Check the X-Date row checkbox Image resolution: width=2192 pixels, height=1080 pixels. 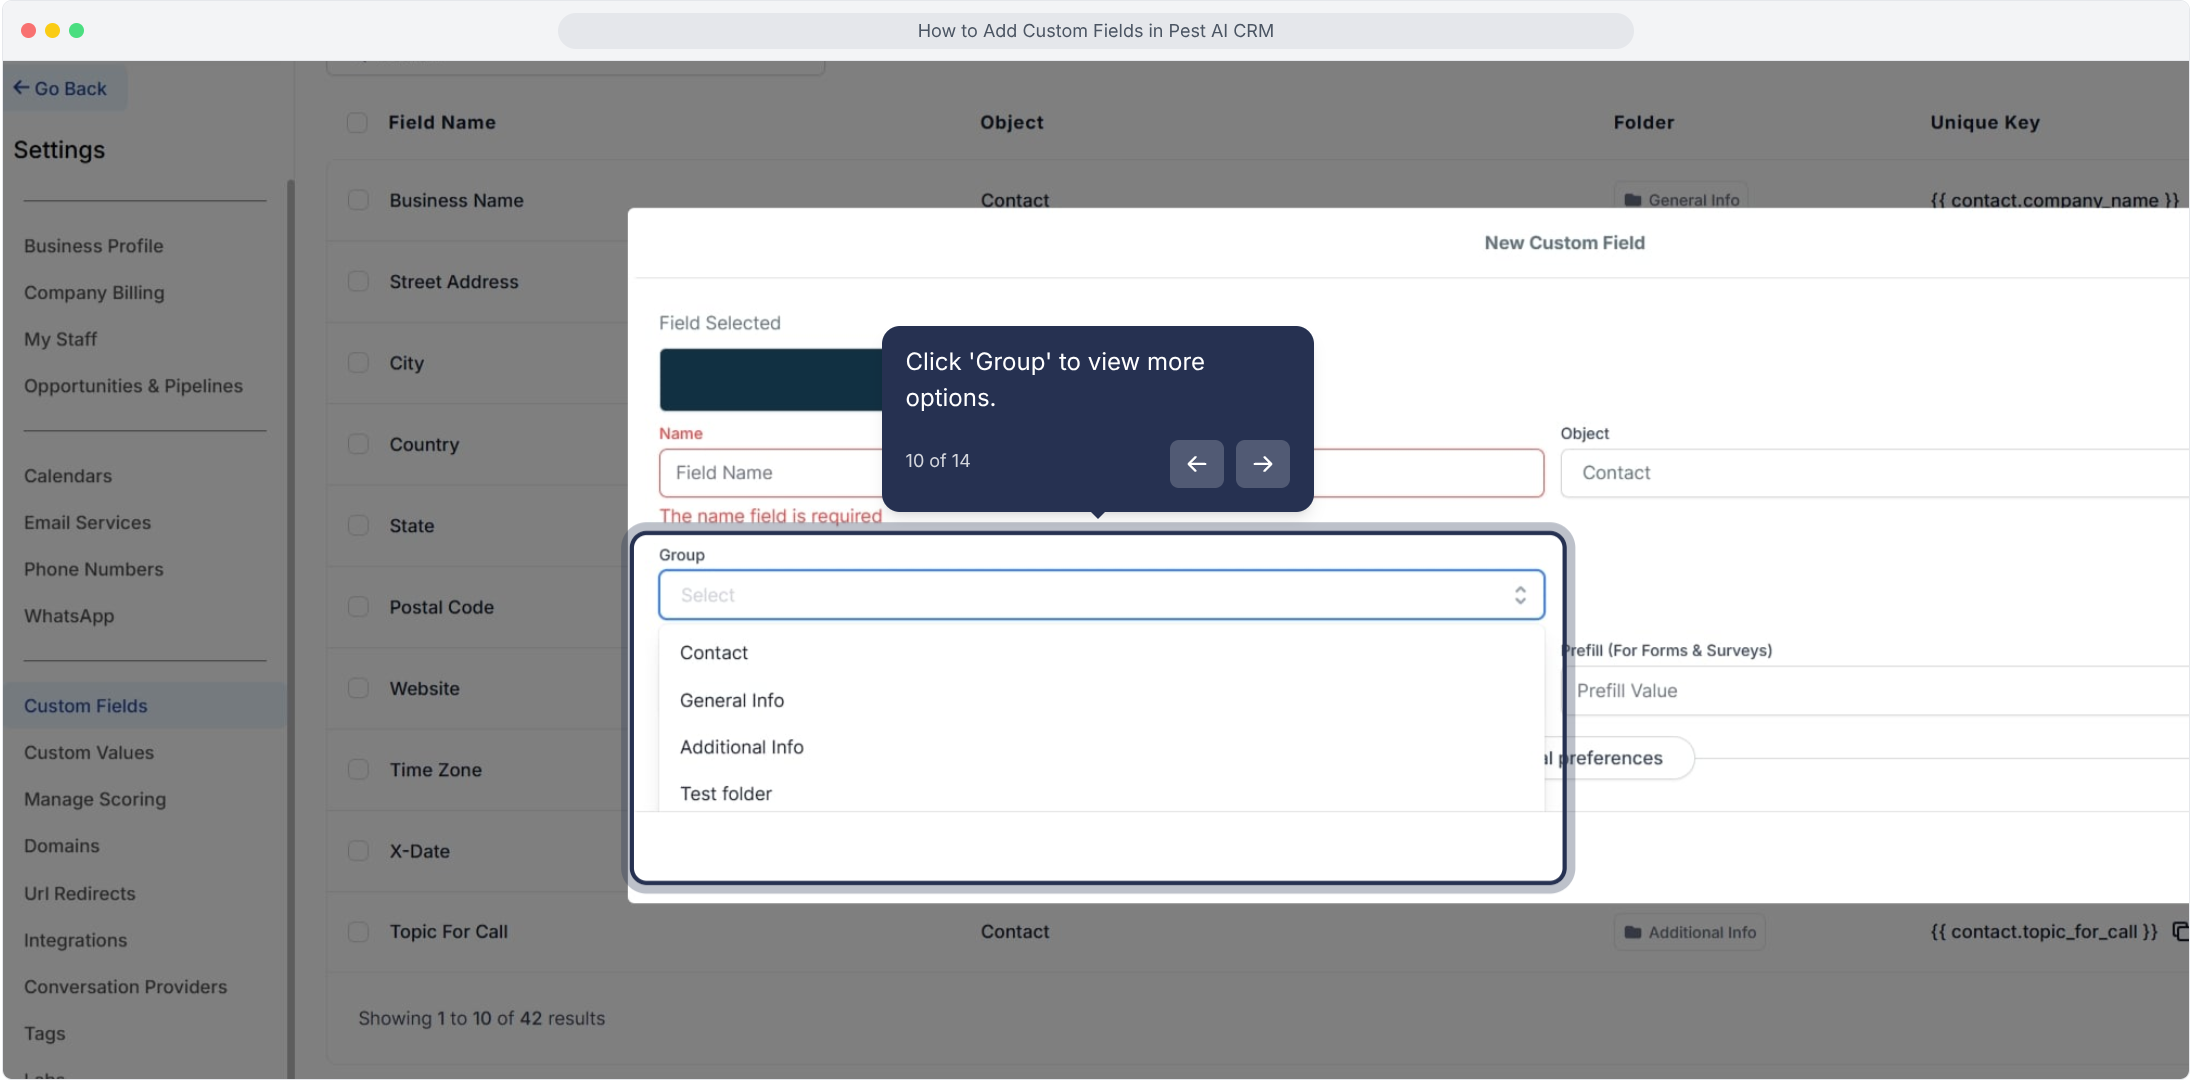(358, 851)
